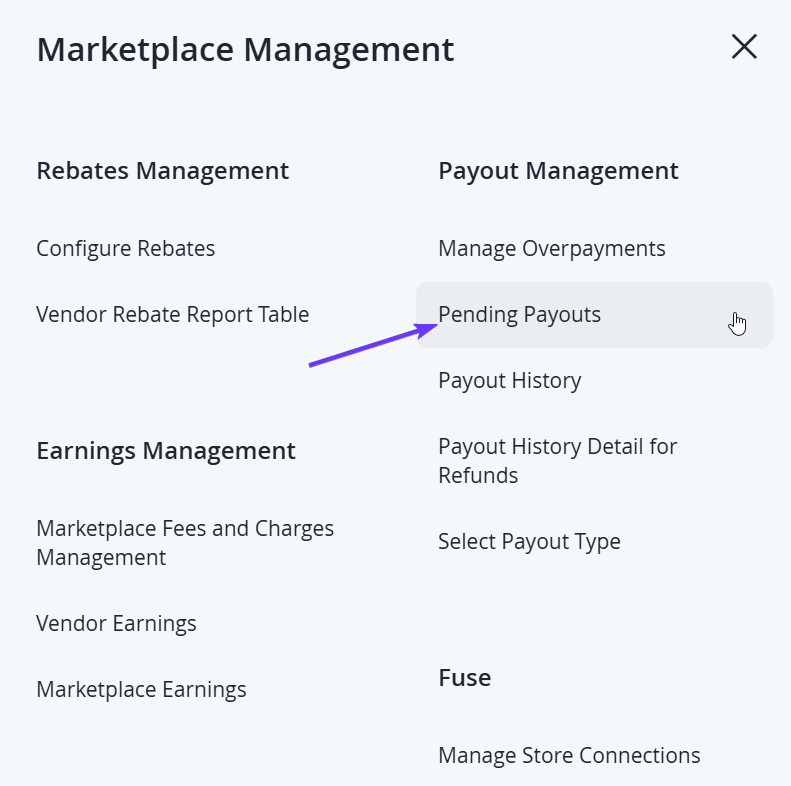Open the Vendor Rebate Report Table

(173, 315)
